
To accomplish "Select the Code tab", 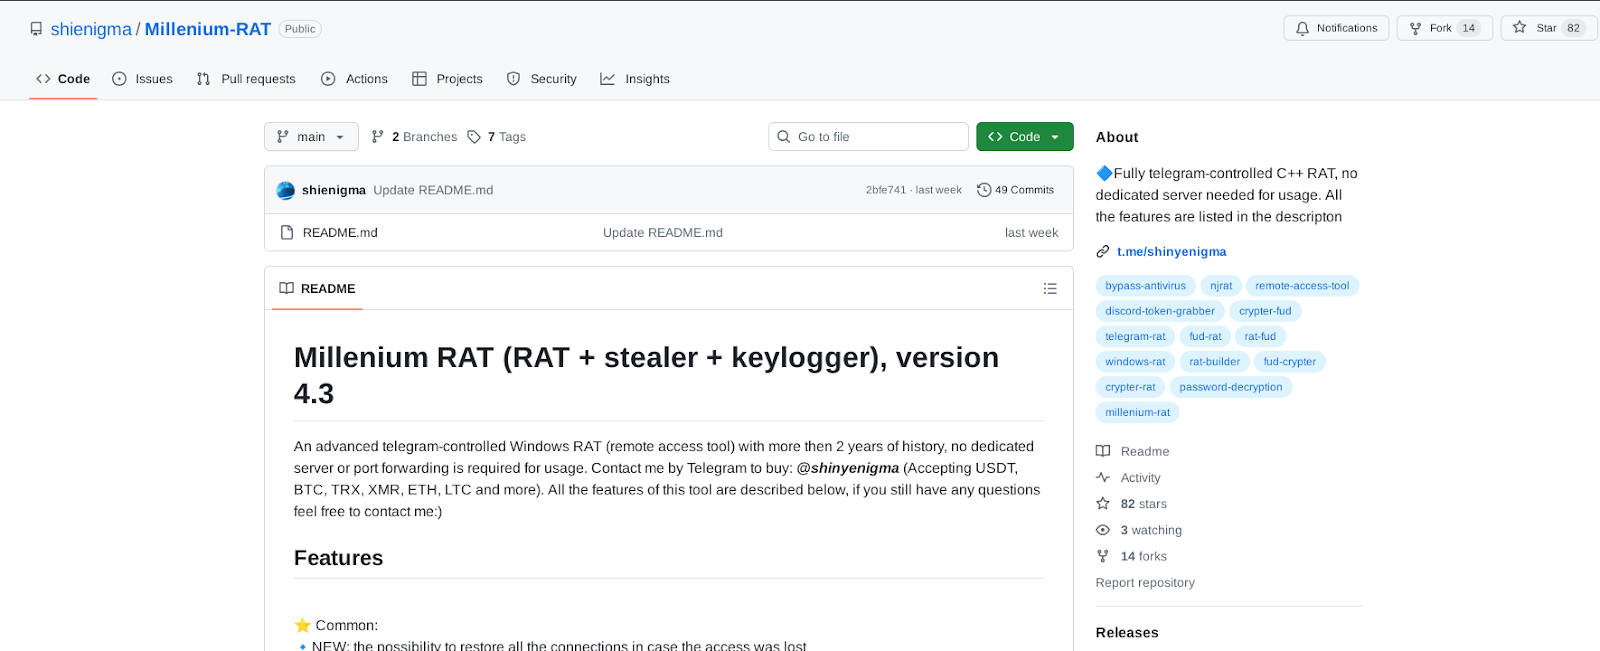I will [63, 79].
